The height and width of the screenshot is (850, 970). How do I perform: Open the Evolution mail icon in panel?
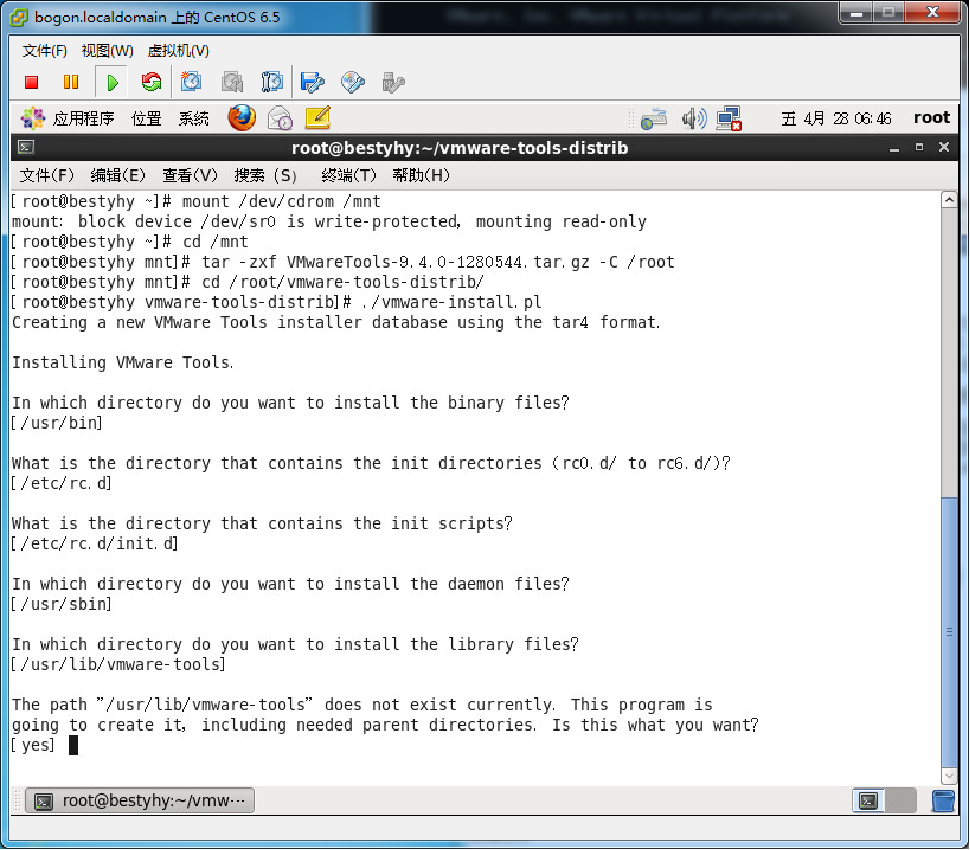(280, 118)
